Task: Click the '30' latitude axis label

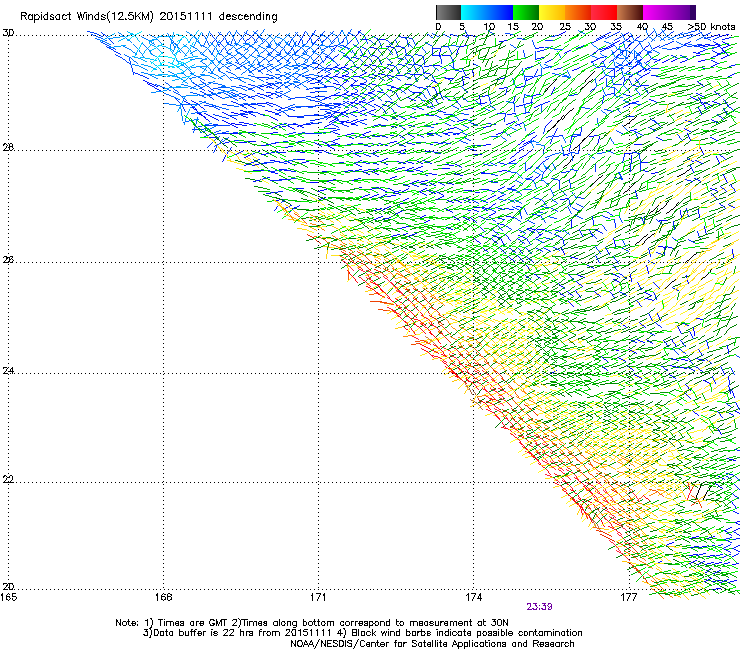Action: pos(8,33)
